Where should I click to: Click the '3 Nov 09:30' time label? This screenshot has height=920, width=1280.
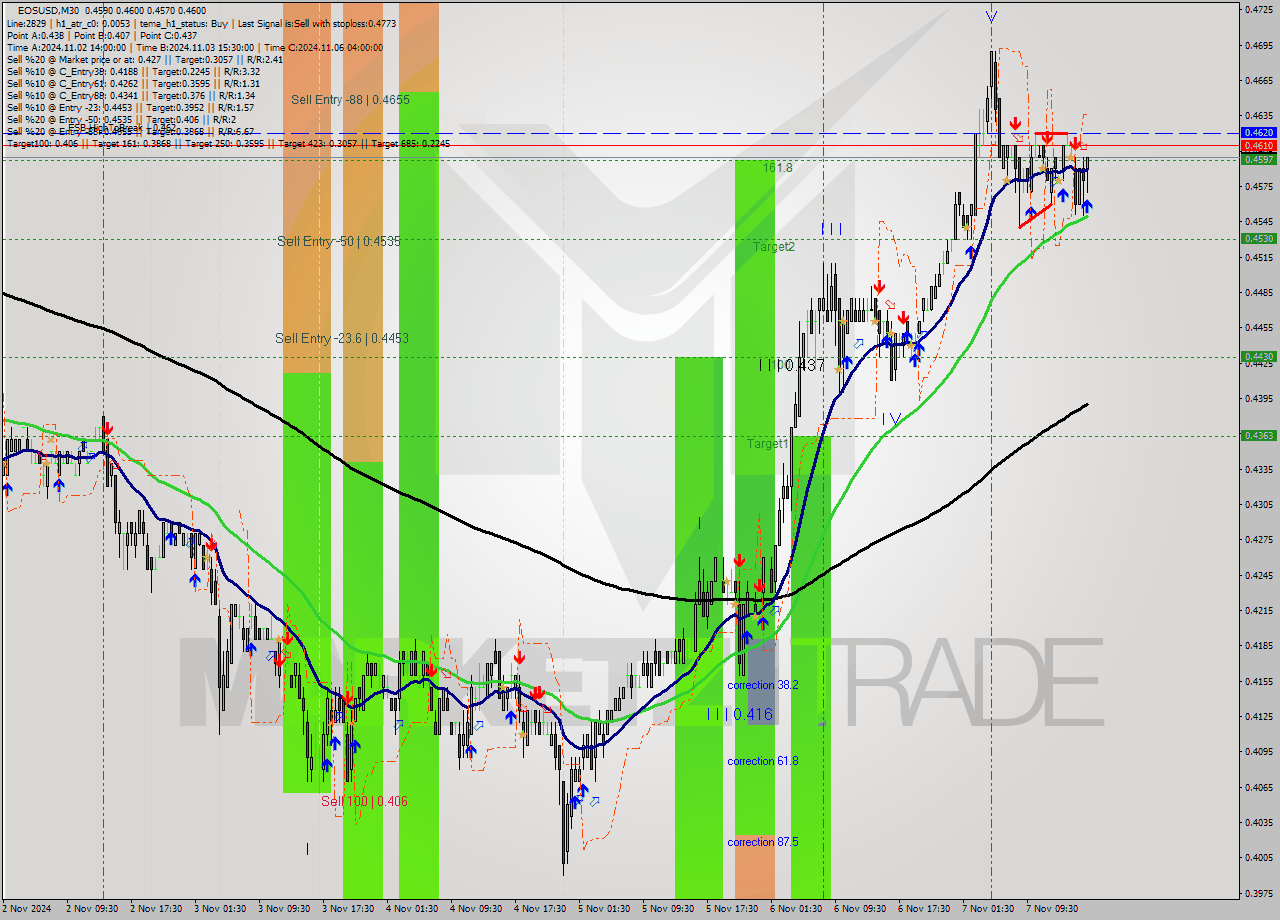coord(284,909)
